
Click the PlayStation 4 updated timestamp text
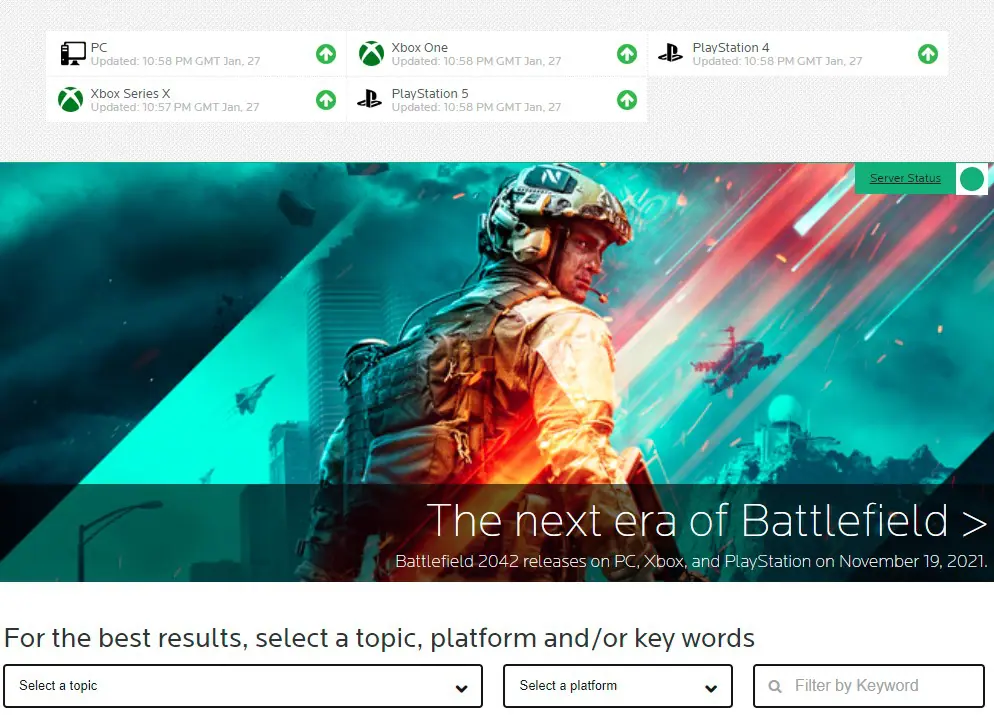pos(778,61)
